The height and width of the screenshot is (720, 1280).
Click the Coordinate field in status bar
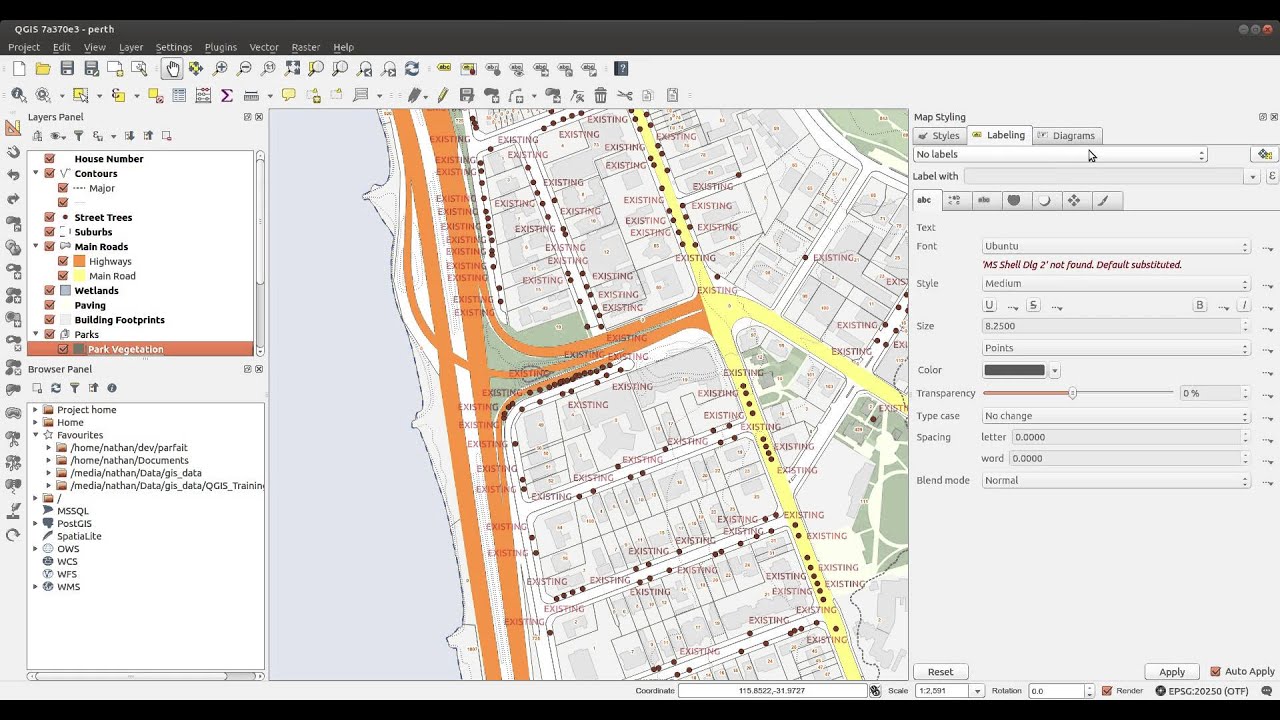tap(772, 691)
